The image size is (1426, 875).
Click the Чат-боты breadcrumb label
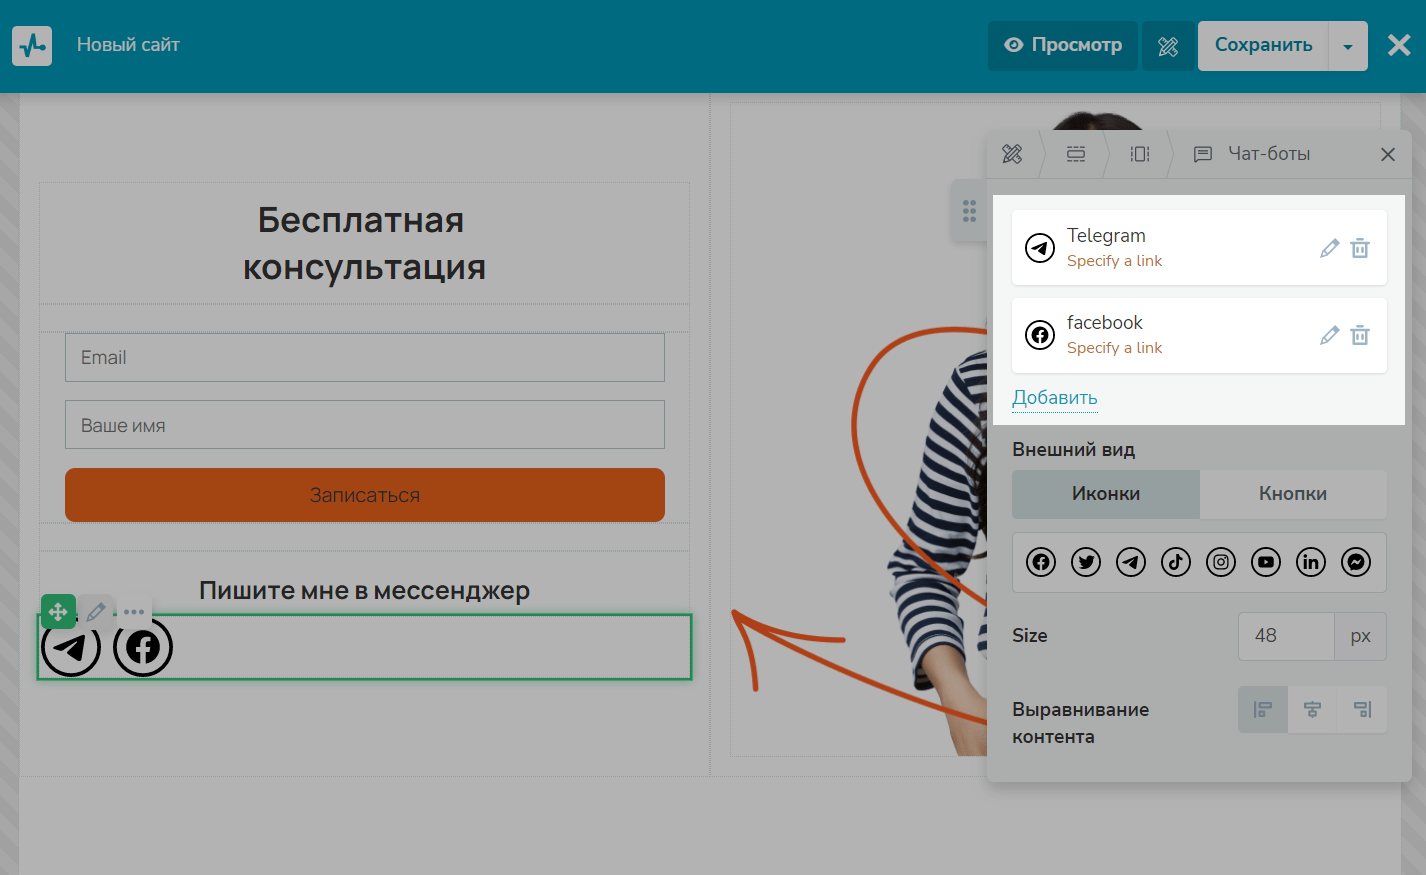point(1268,154)
